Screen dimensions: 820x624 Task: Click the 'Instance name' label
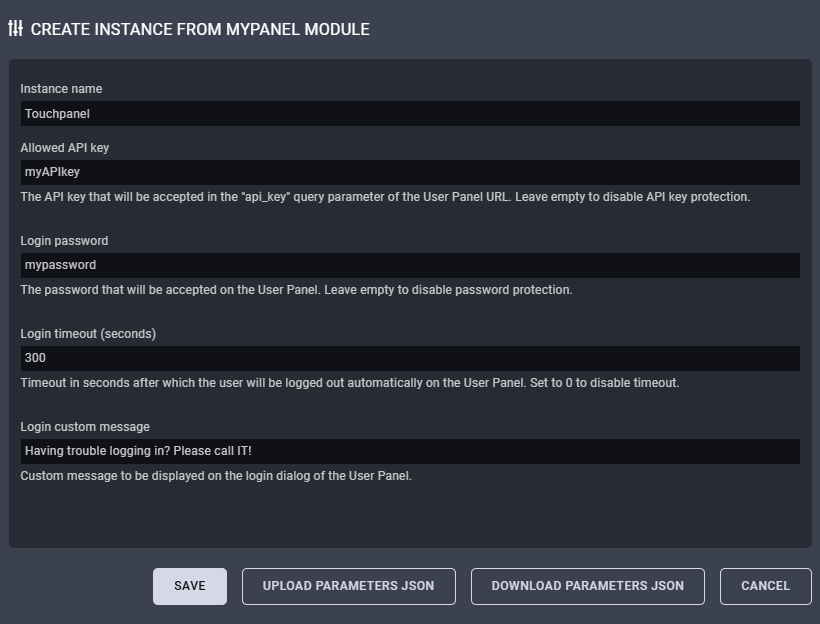pyautogui.click(x=61, y=89)
